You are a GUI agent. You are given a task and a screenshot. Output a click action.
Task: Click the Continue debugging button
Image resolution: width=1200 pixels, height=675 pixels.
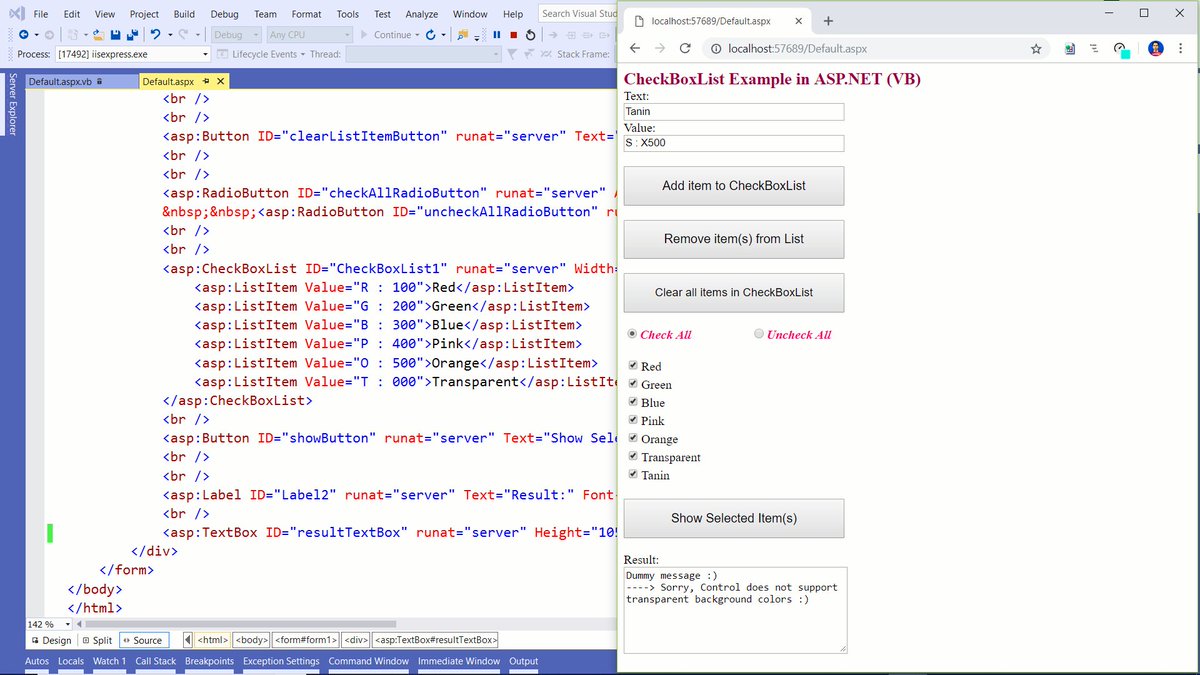point(385,34)
